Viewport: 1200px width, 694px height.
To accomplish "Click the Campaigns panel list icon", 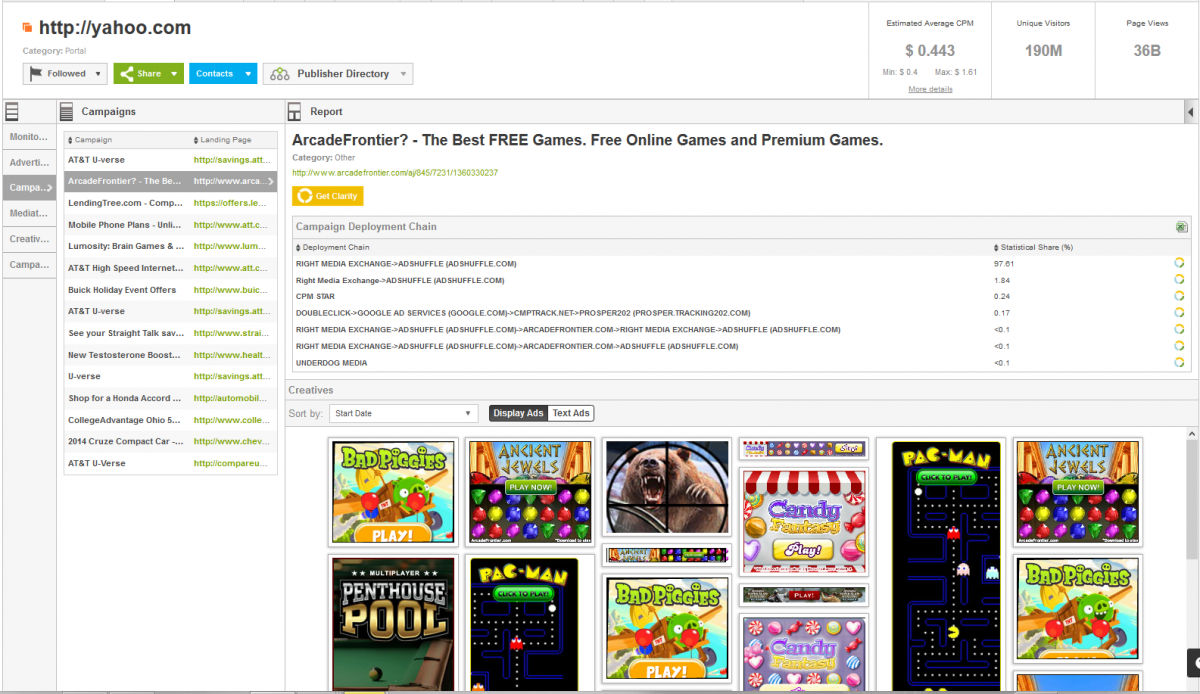I will 66,112.
